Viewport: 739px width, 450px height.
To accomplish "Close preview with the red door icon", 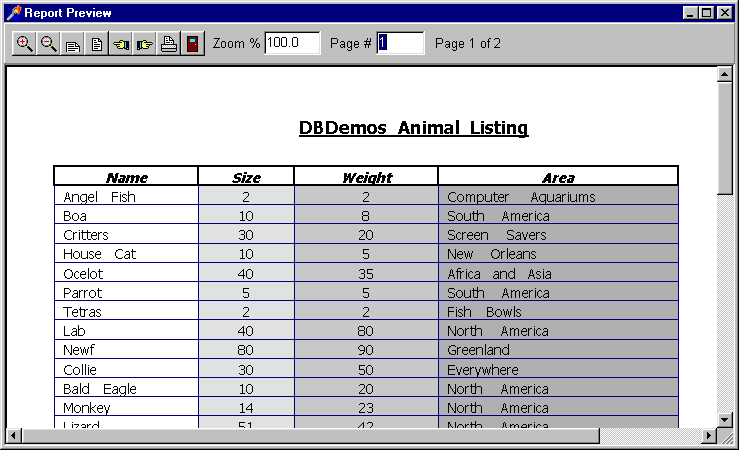I will (193, 44).
